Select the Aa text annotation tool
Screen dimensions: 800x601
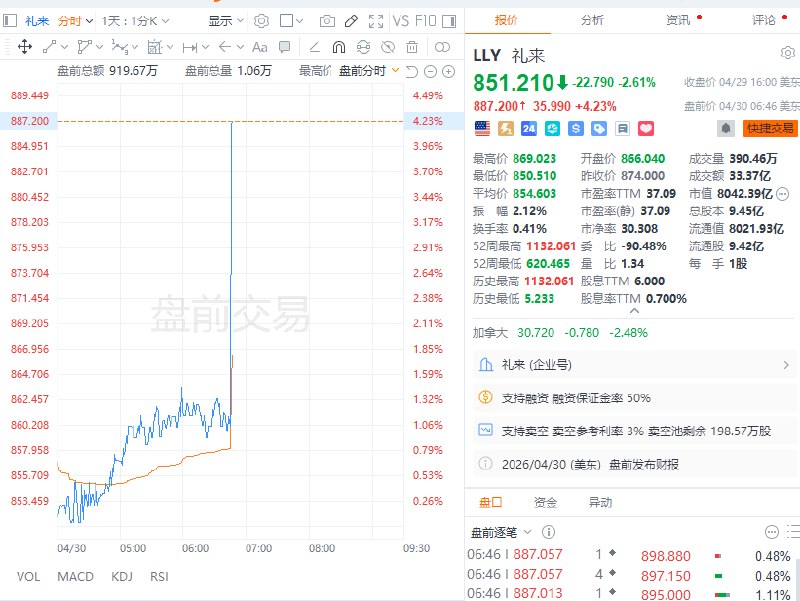(260, 47)
